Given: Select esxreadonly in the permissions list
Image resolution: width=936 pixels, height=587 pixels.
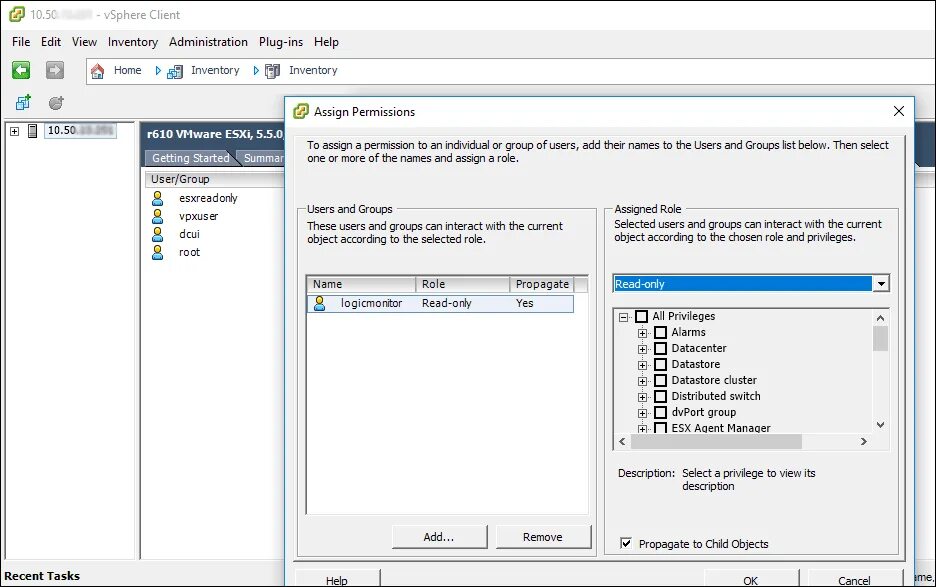Looking at the screenshot, I should 208,198.
